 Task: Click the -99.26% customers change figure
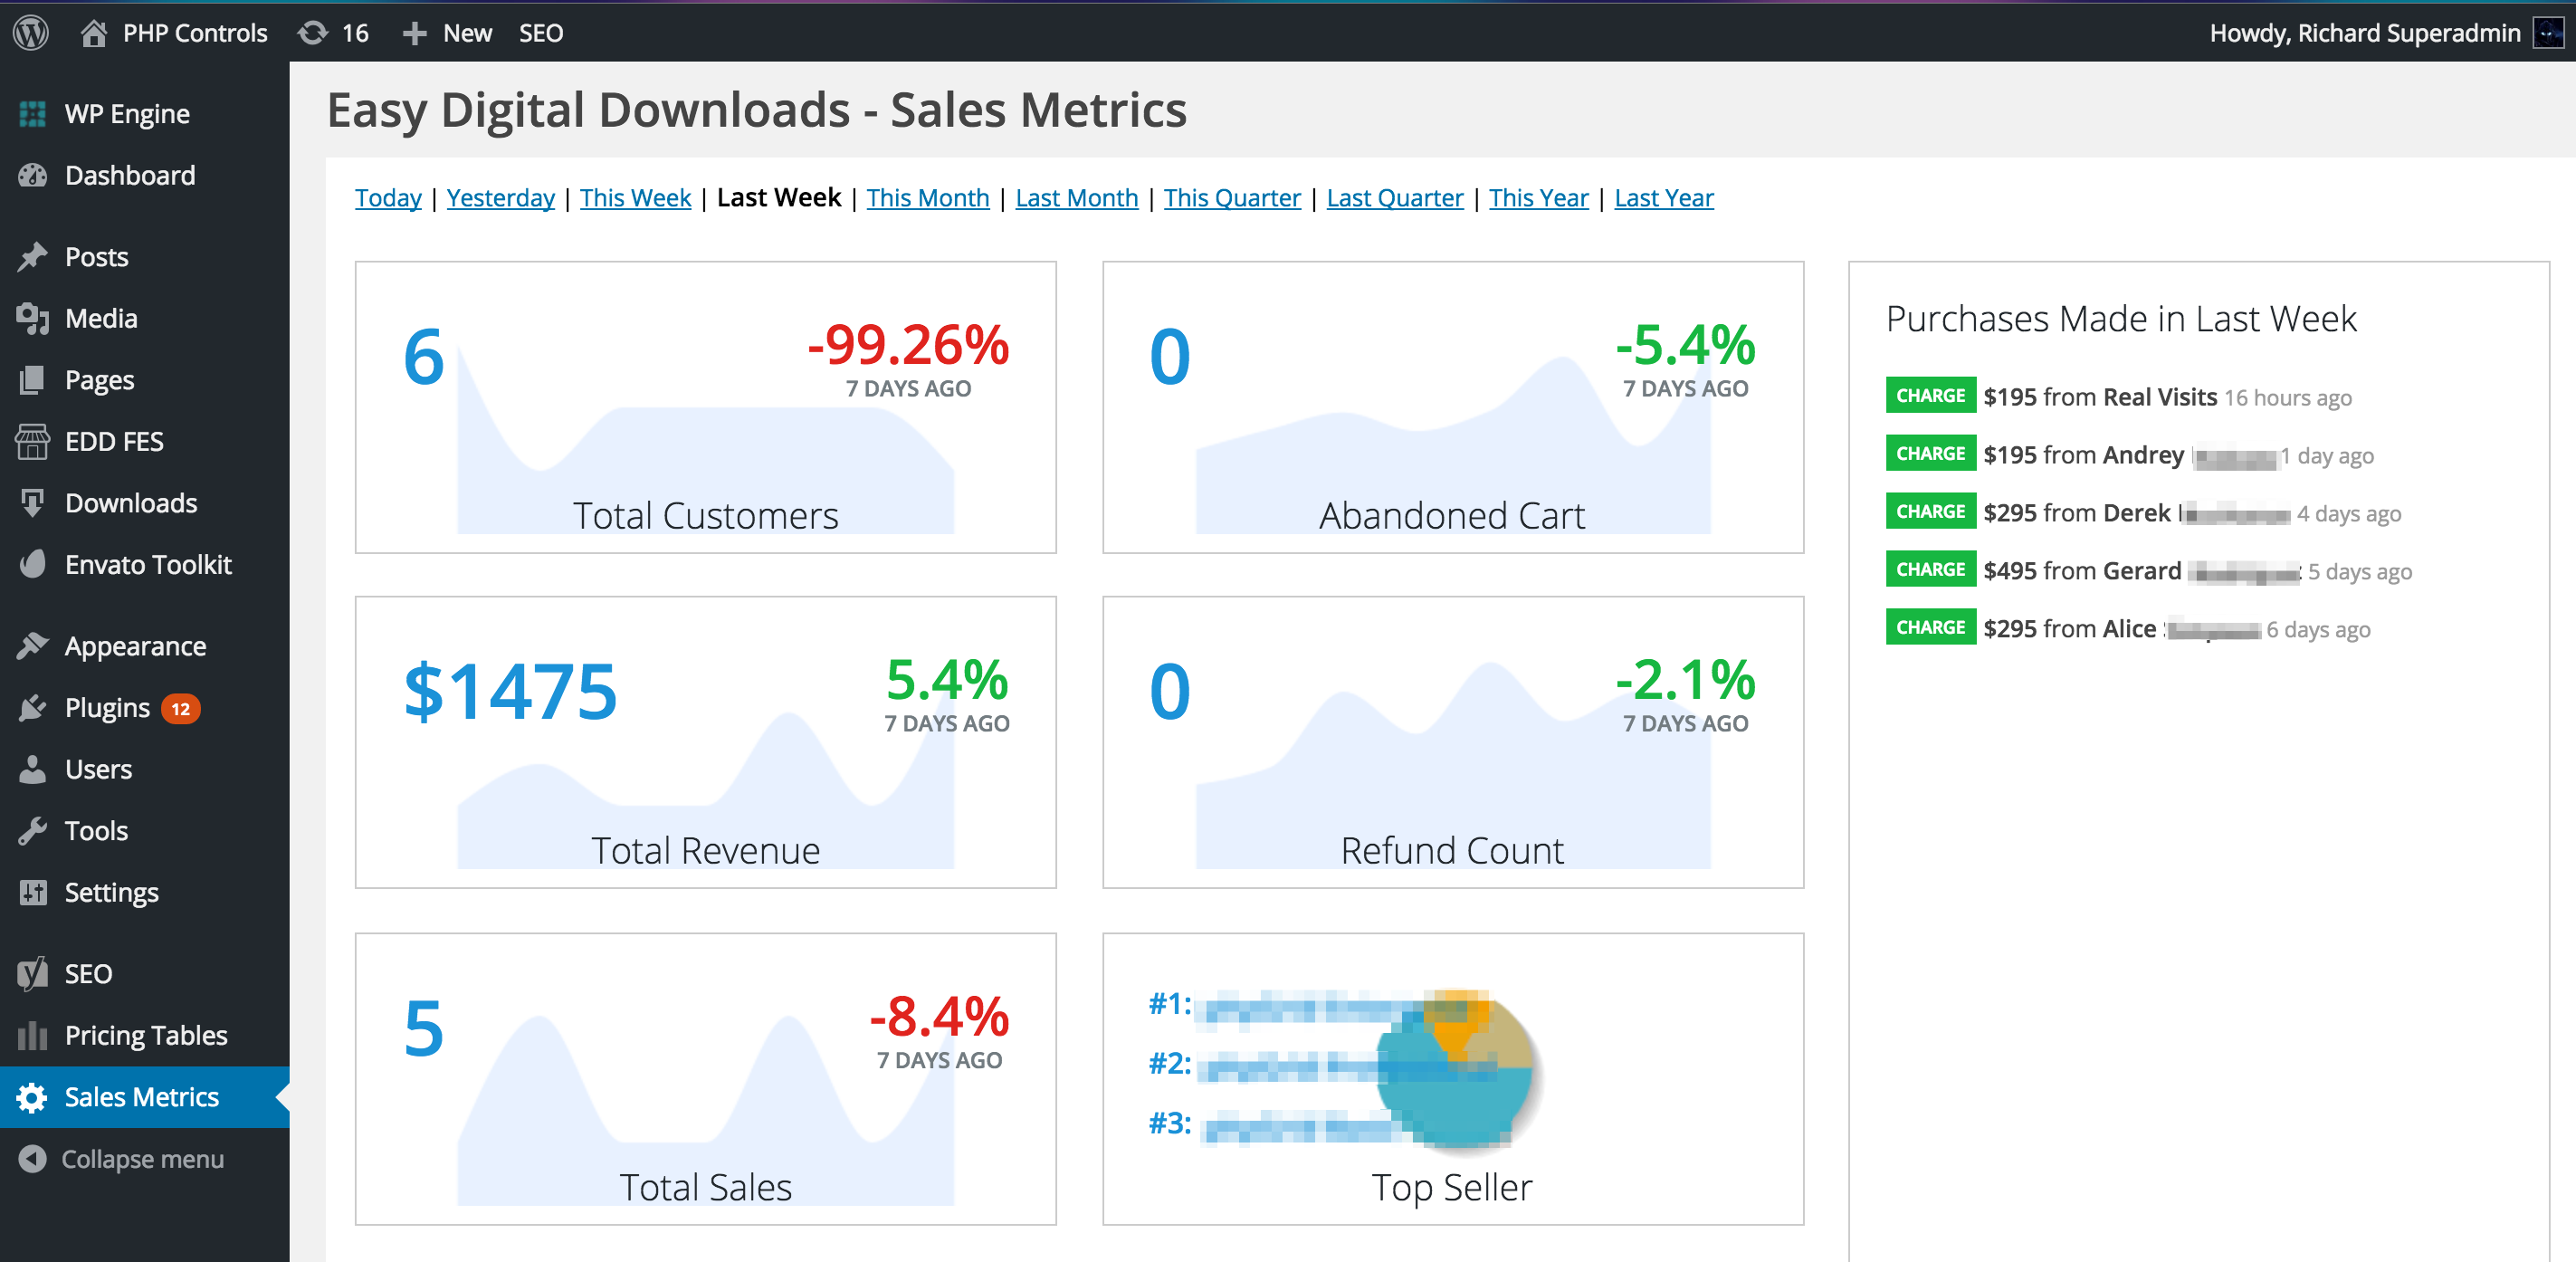pos(908,345)
